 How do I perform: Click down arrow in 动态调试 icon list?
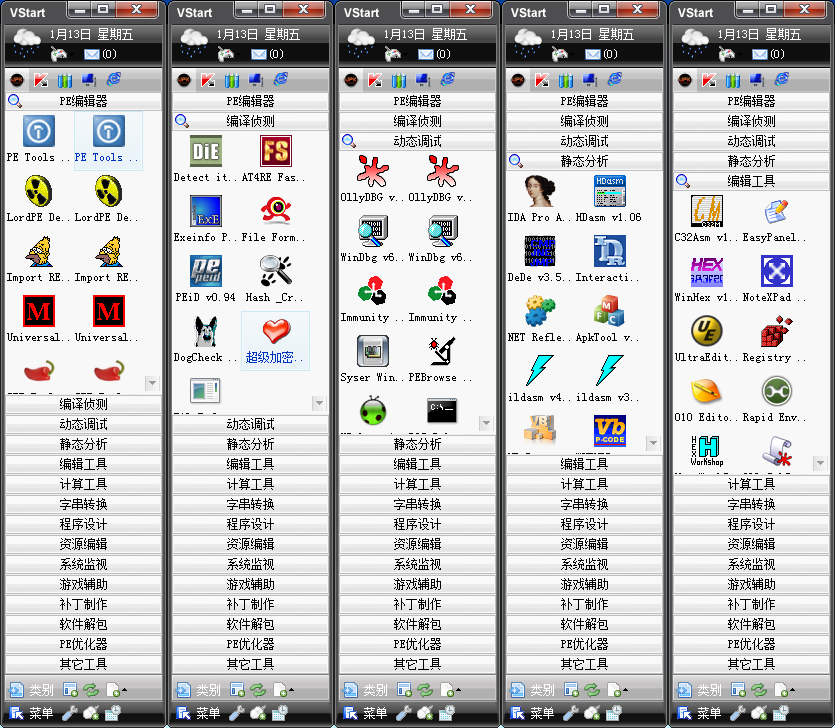pyautogui.click(x=486, y=423)
